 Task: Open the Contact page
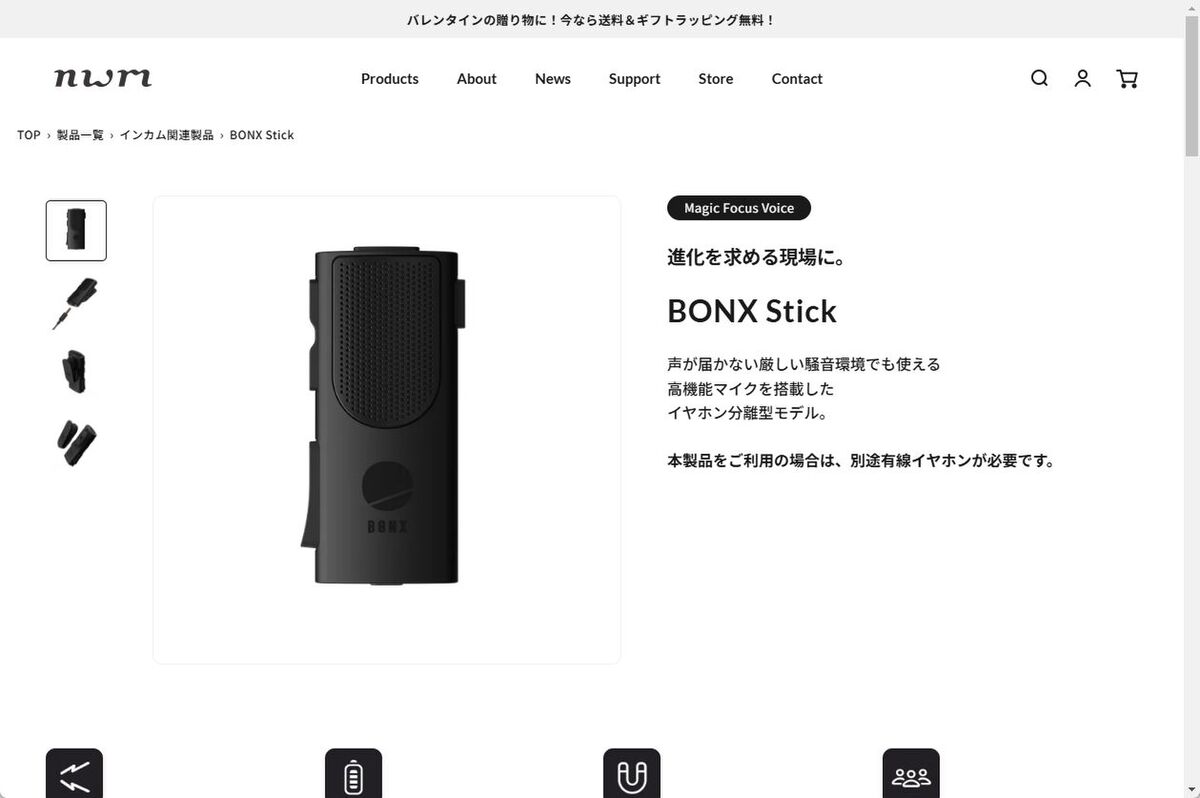[x=797, y=79]
